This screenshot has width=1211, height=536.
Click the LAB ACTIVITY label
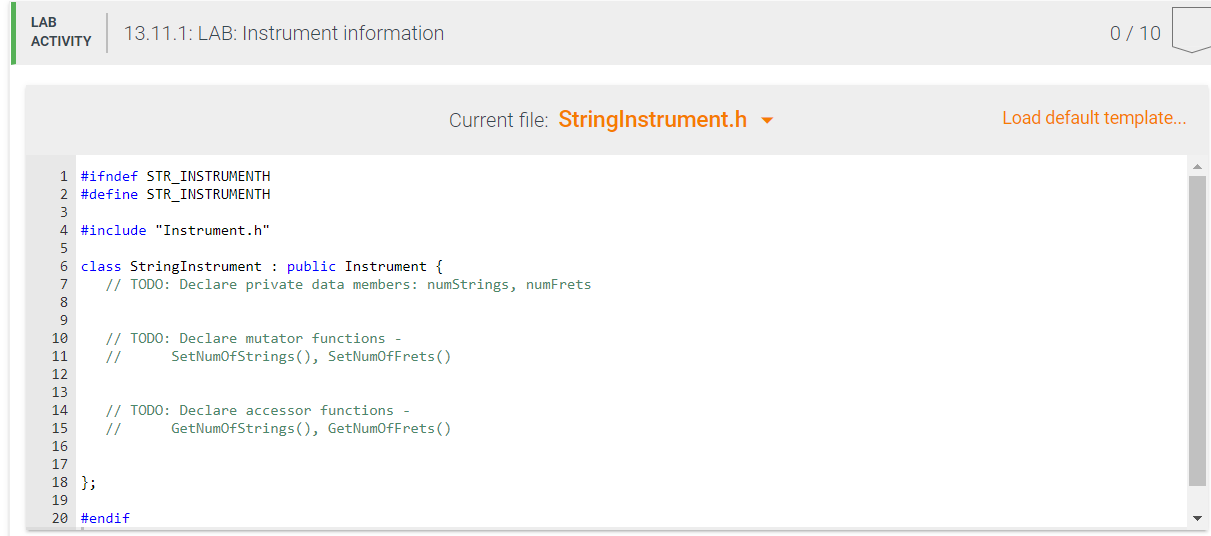point(61,32)
